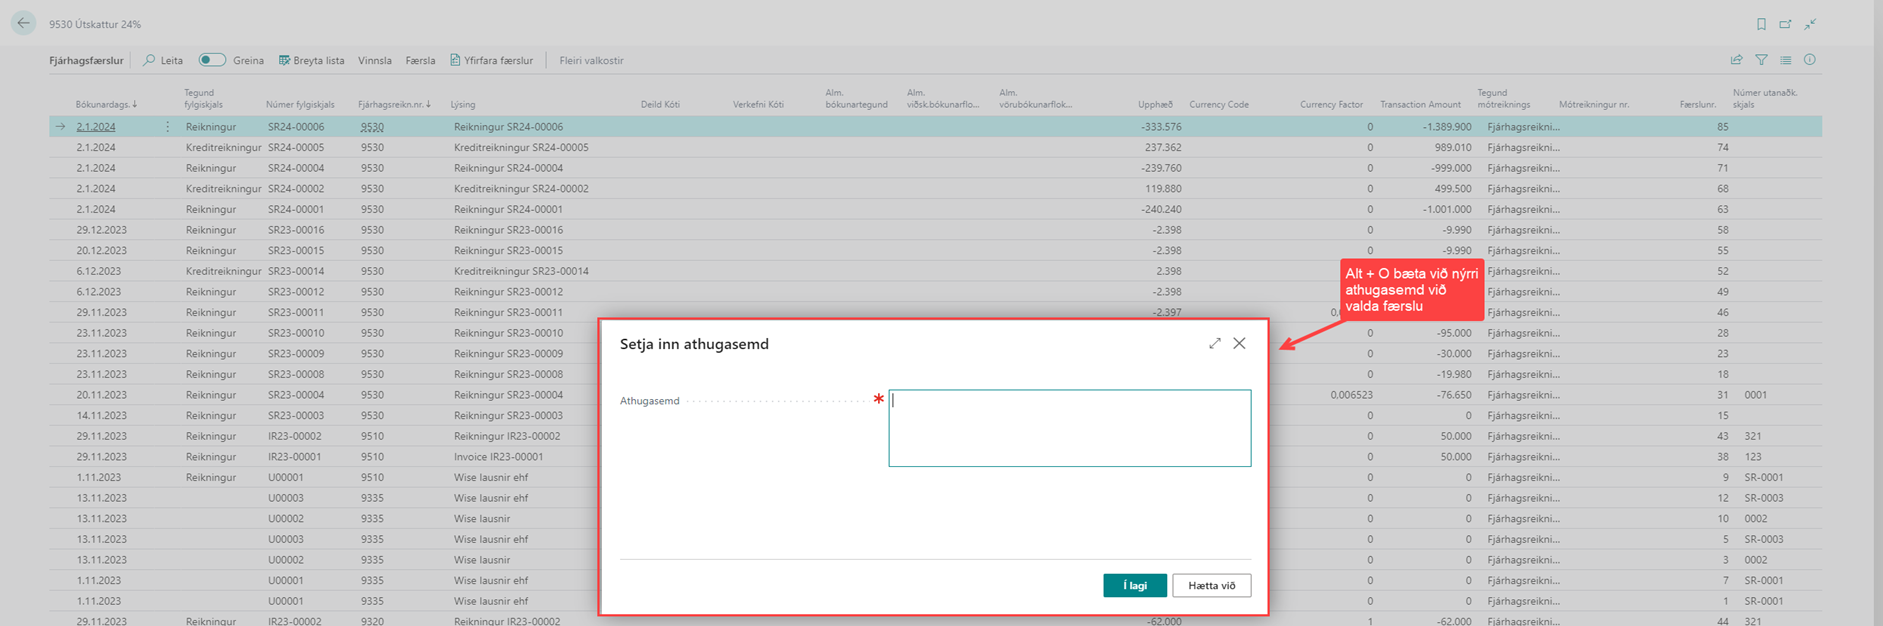
Task: Open page in new window icon
Action: 1785,24
